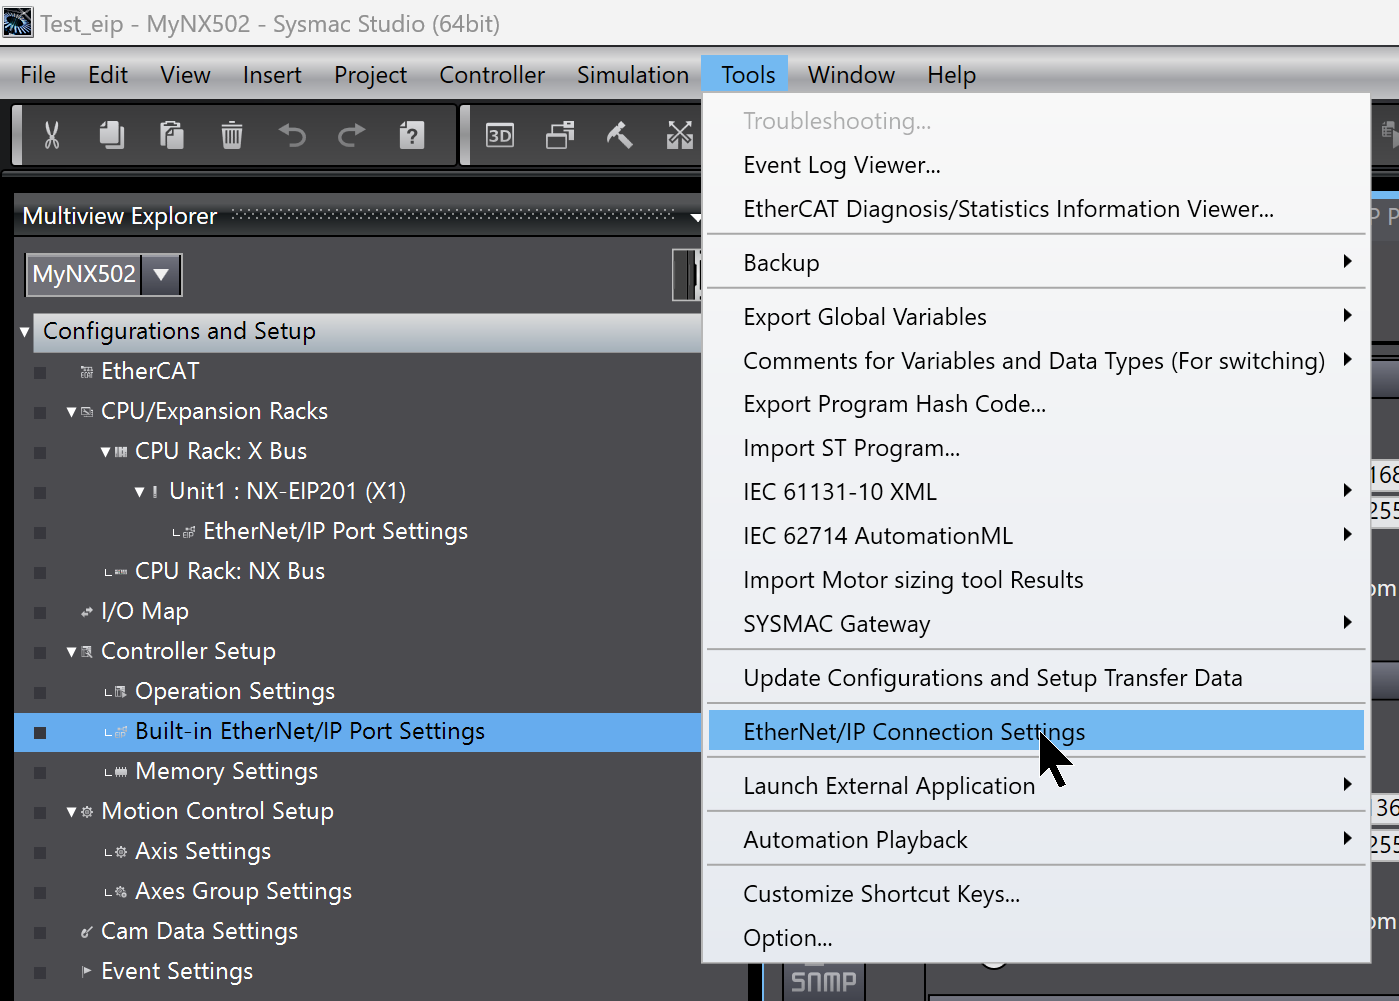Open the MyNX502 controller dropdown
Image resolution: width=1399 pixels, height=1001 pixels.
(x=161, y=274)
